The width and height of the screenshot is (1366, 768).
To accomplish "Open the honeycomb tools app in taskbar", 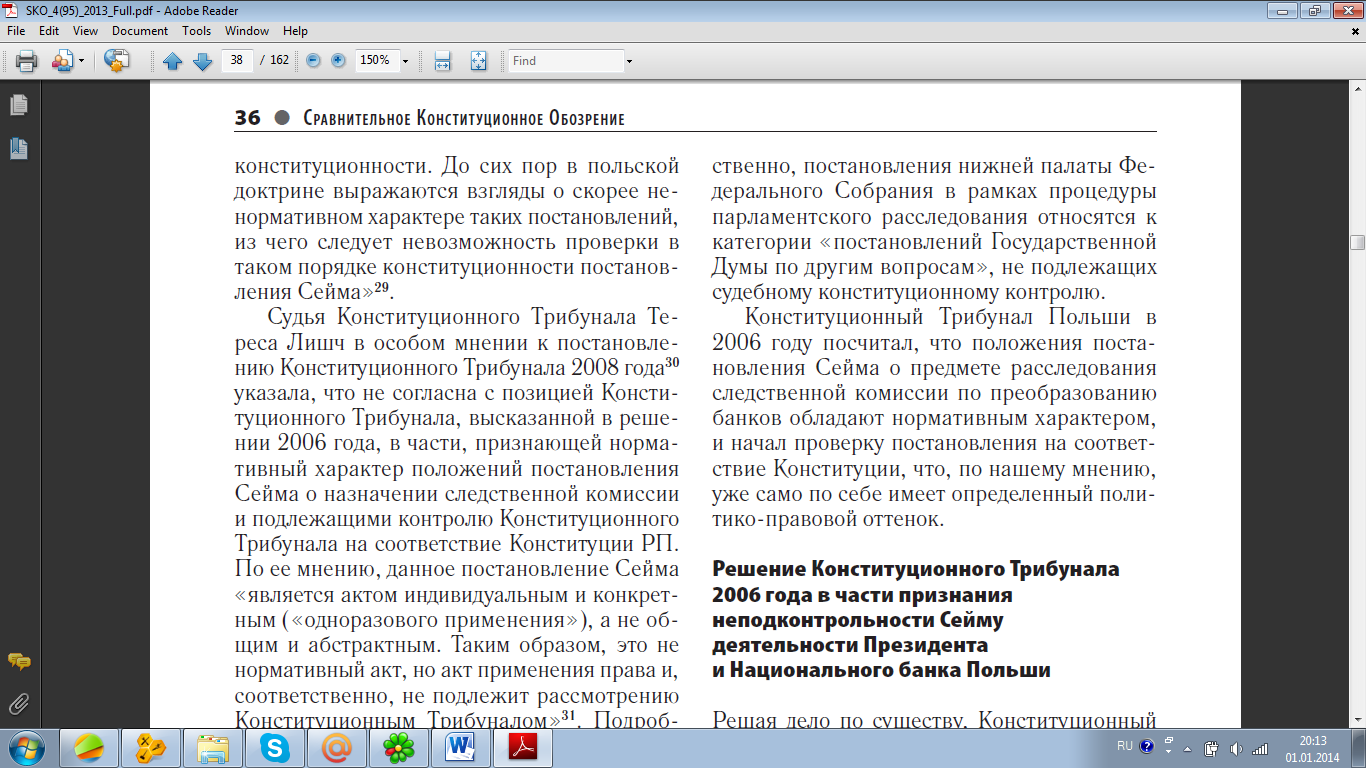I will [x=151, y=747].
